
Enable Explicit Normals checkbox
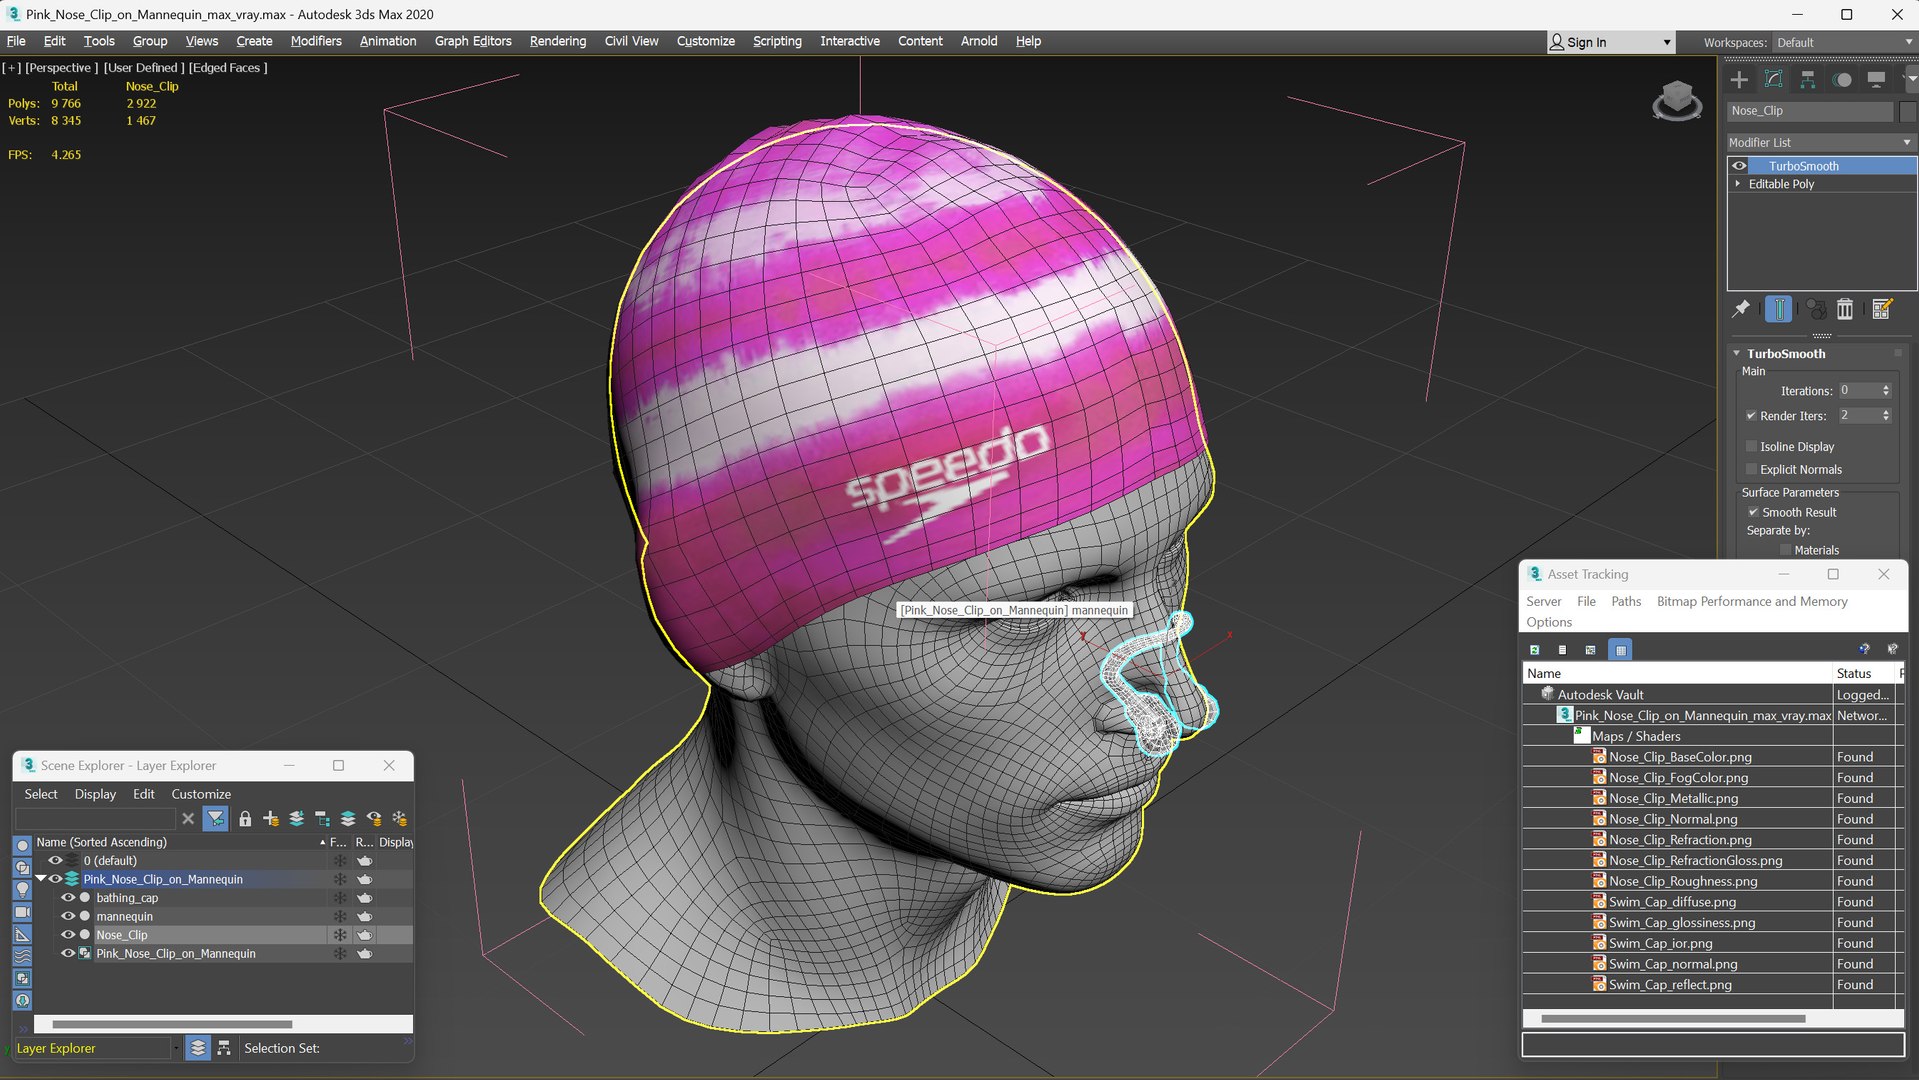pos(1751,470)
